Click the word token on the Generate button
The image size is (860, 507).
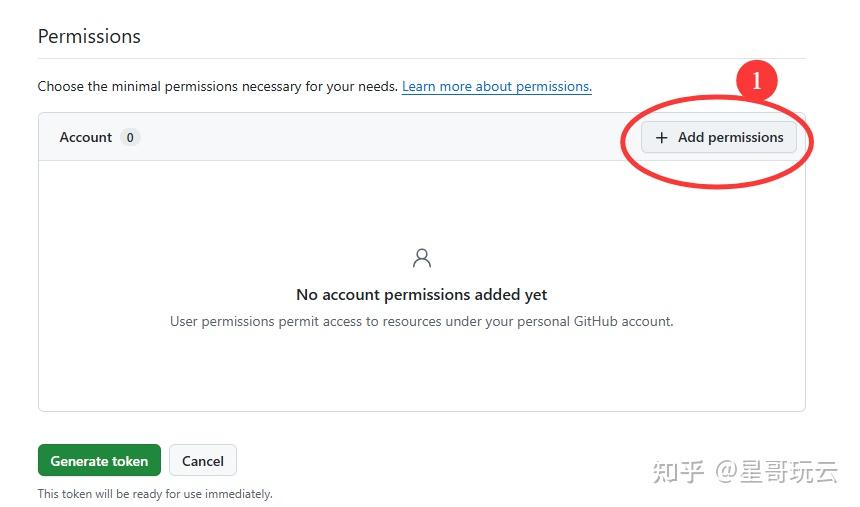[x=130, y=461]
